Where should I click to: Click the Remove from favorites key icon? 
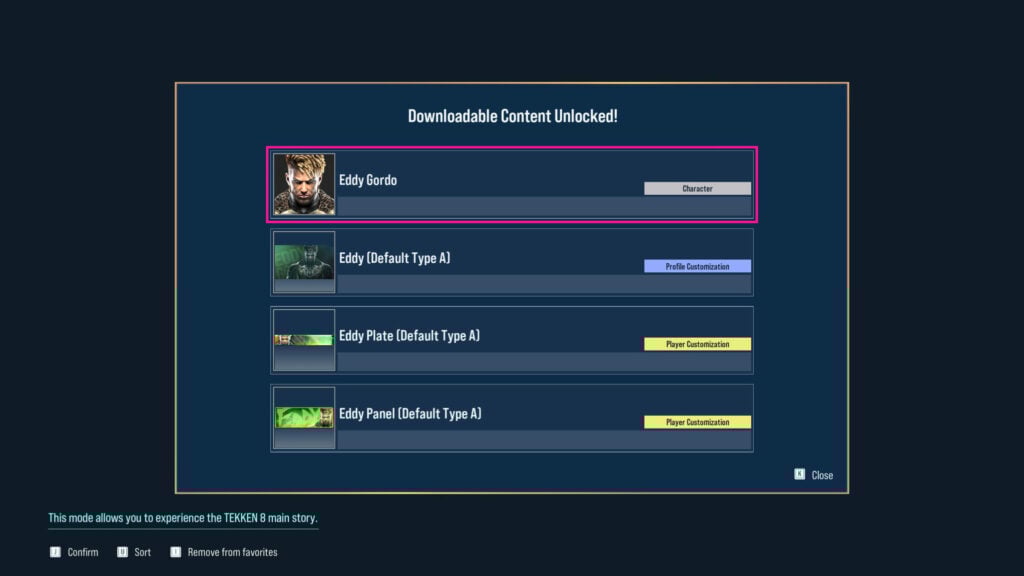pyautogui.click(x=175, y=552)
